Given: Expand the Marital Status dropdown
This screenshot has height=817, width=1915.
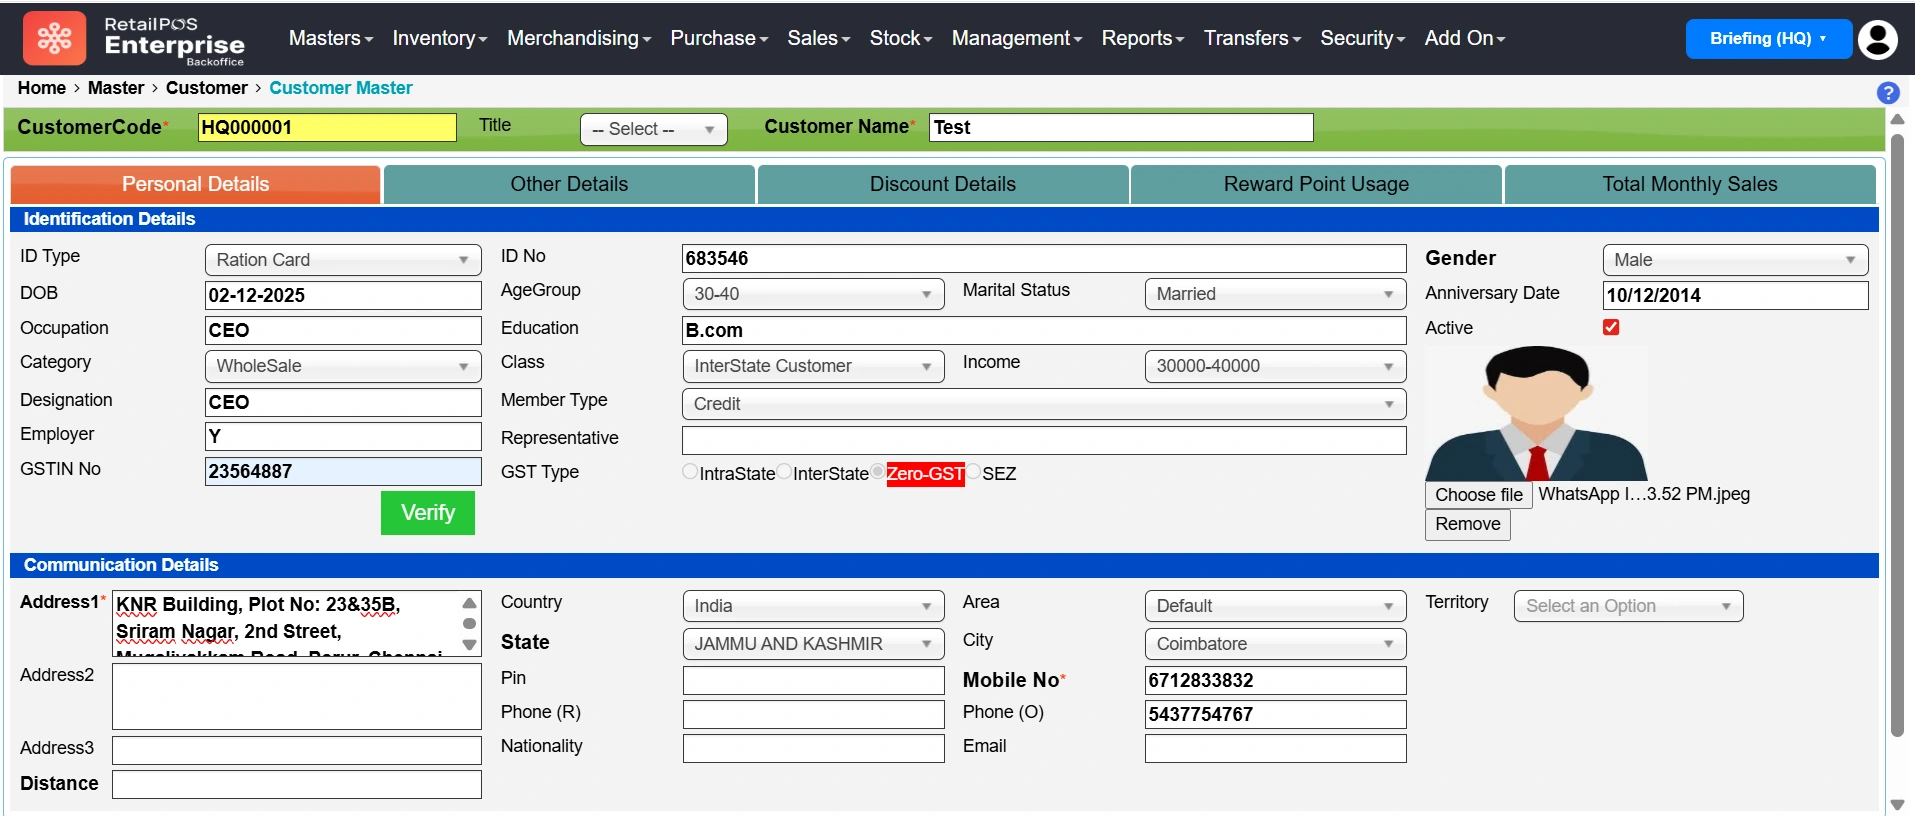Looking at the screenshot, I should (1274, 294).
